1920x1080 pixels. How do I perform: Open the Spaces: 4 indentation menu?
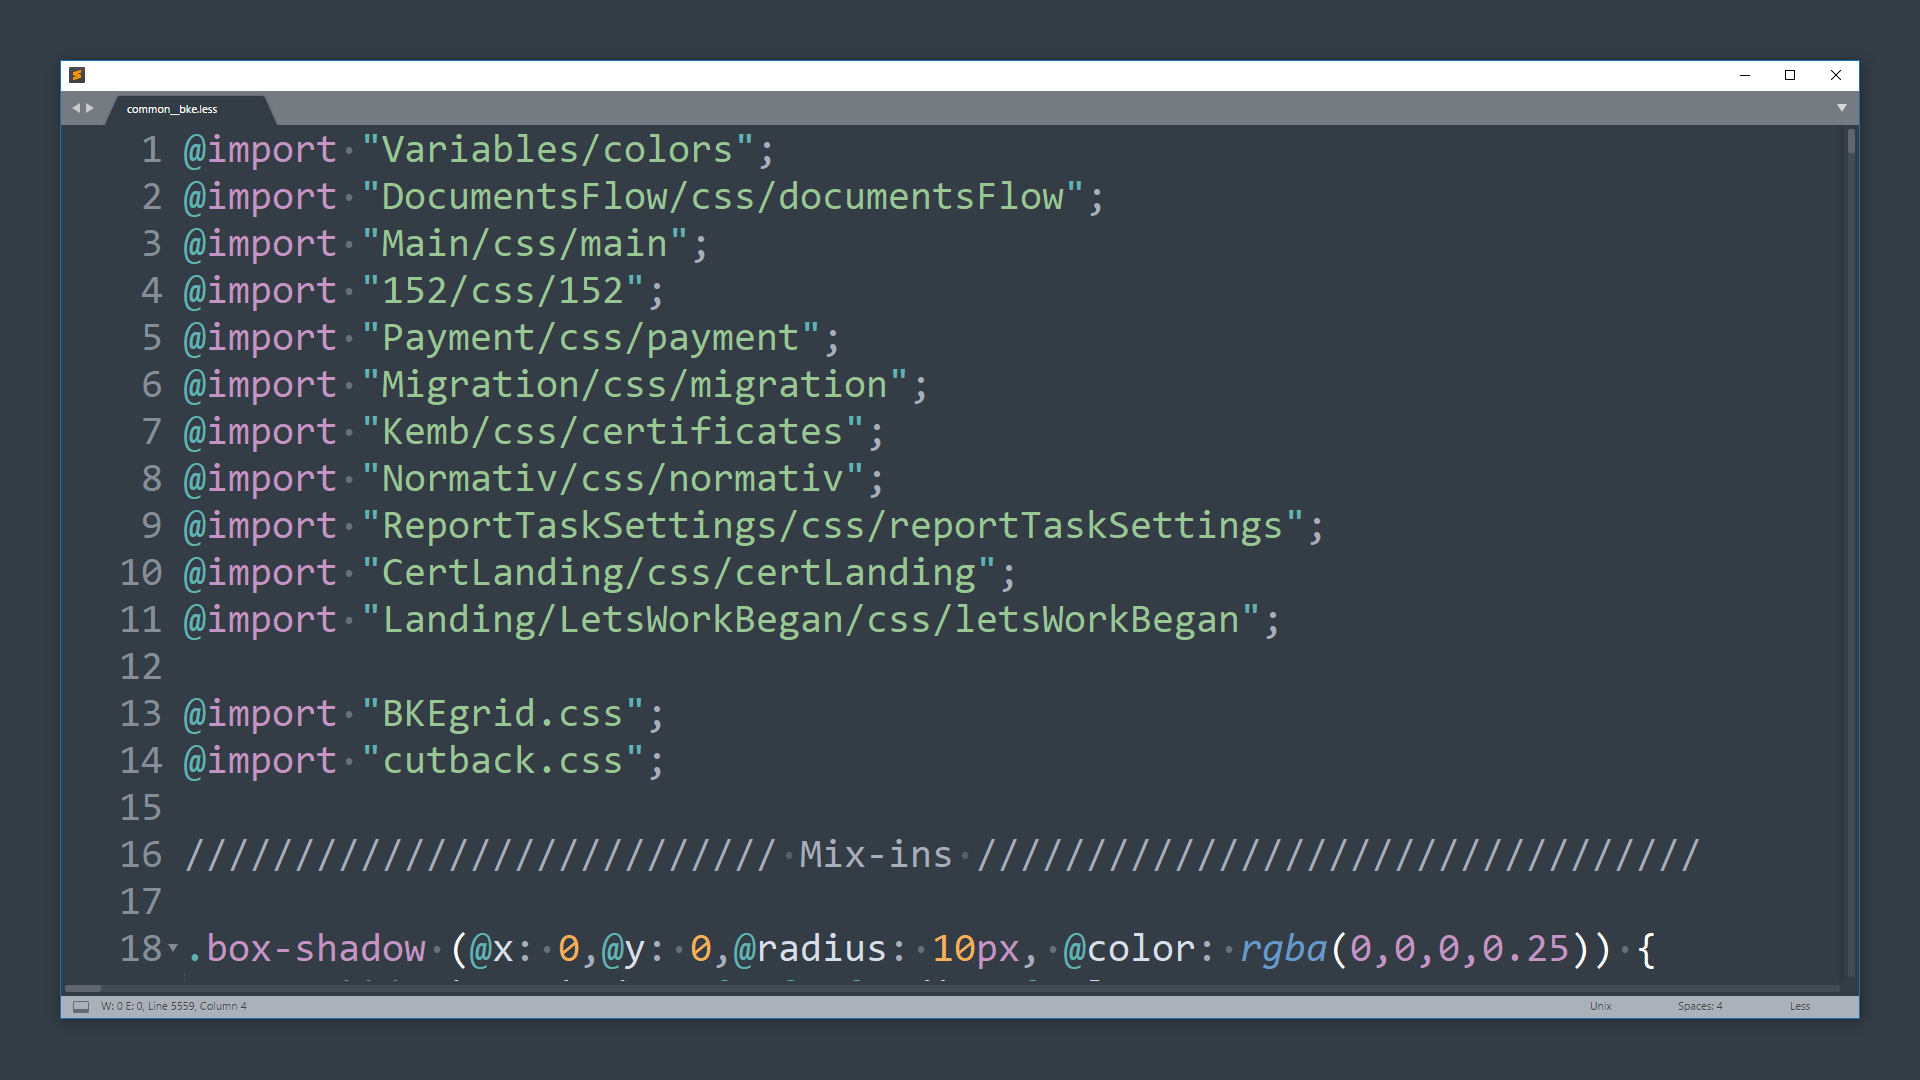click(x=1699, y=1006)
